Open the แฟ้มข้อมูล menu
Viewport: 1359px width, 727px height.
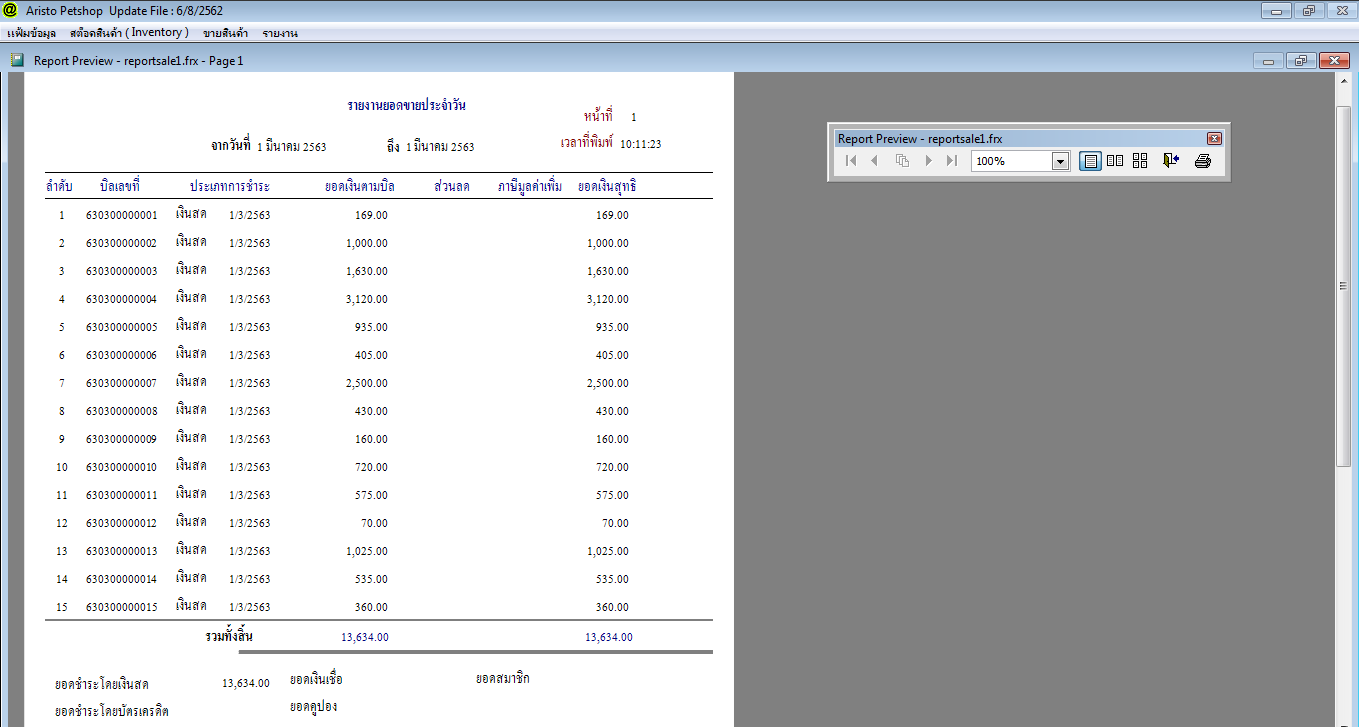tap(31, 33)
